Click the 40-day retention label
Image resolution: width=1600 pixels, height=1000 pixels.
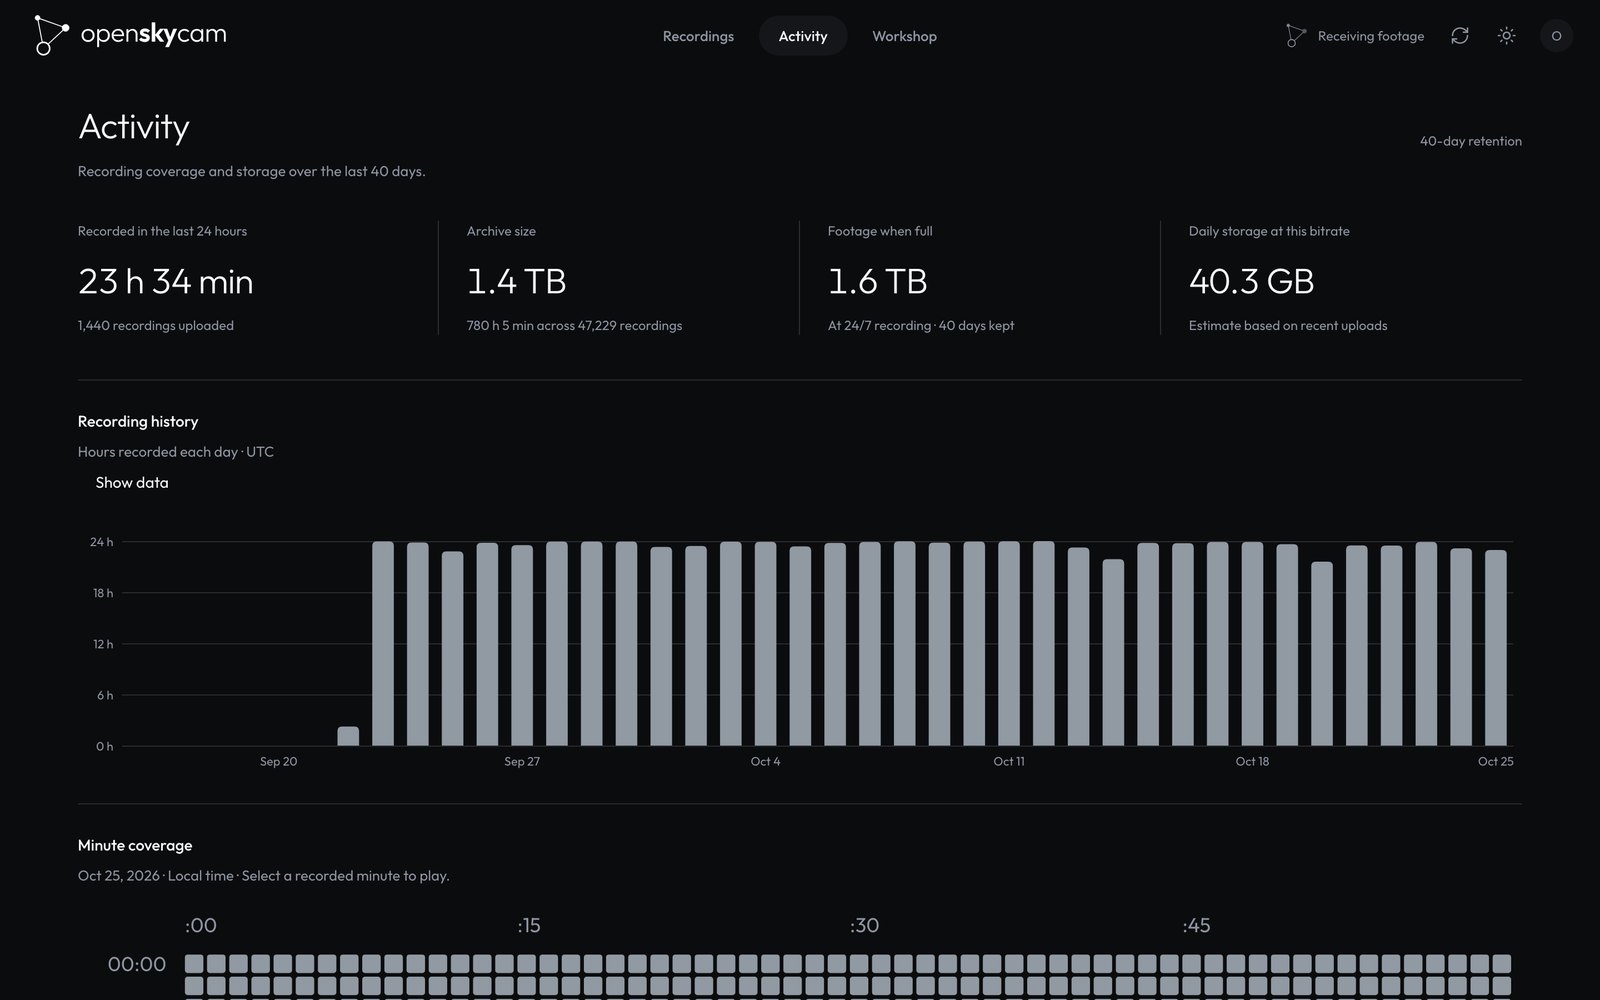(1471, 141)
